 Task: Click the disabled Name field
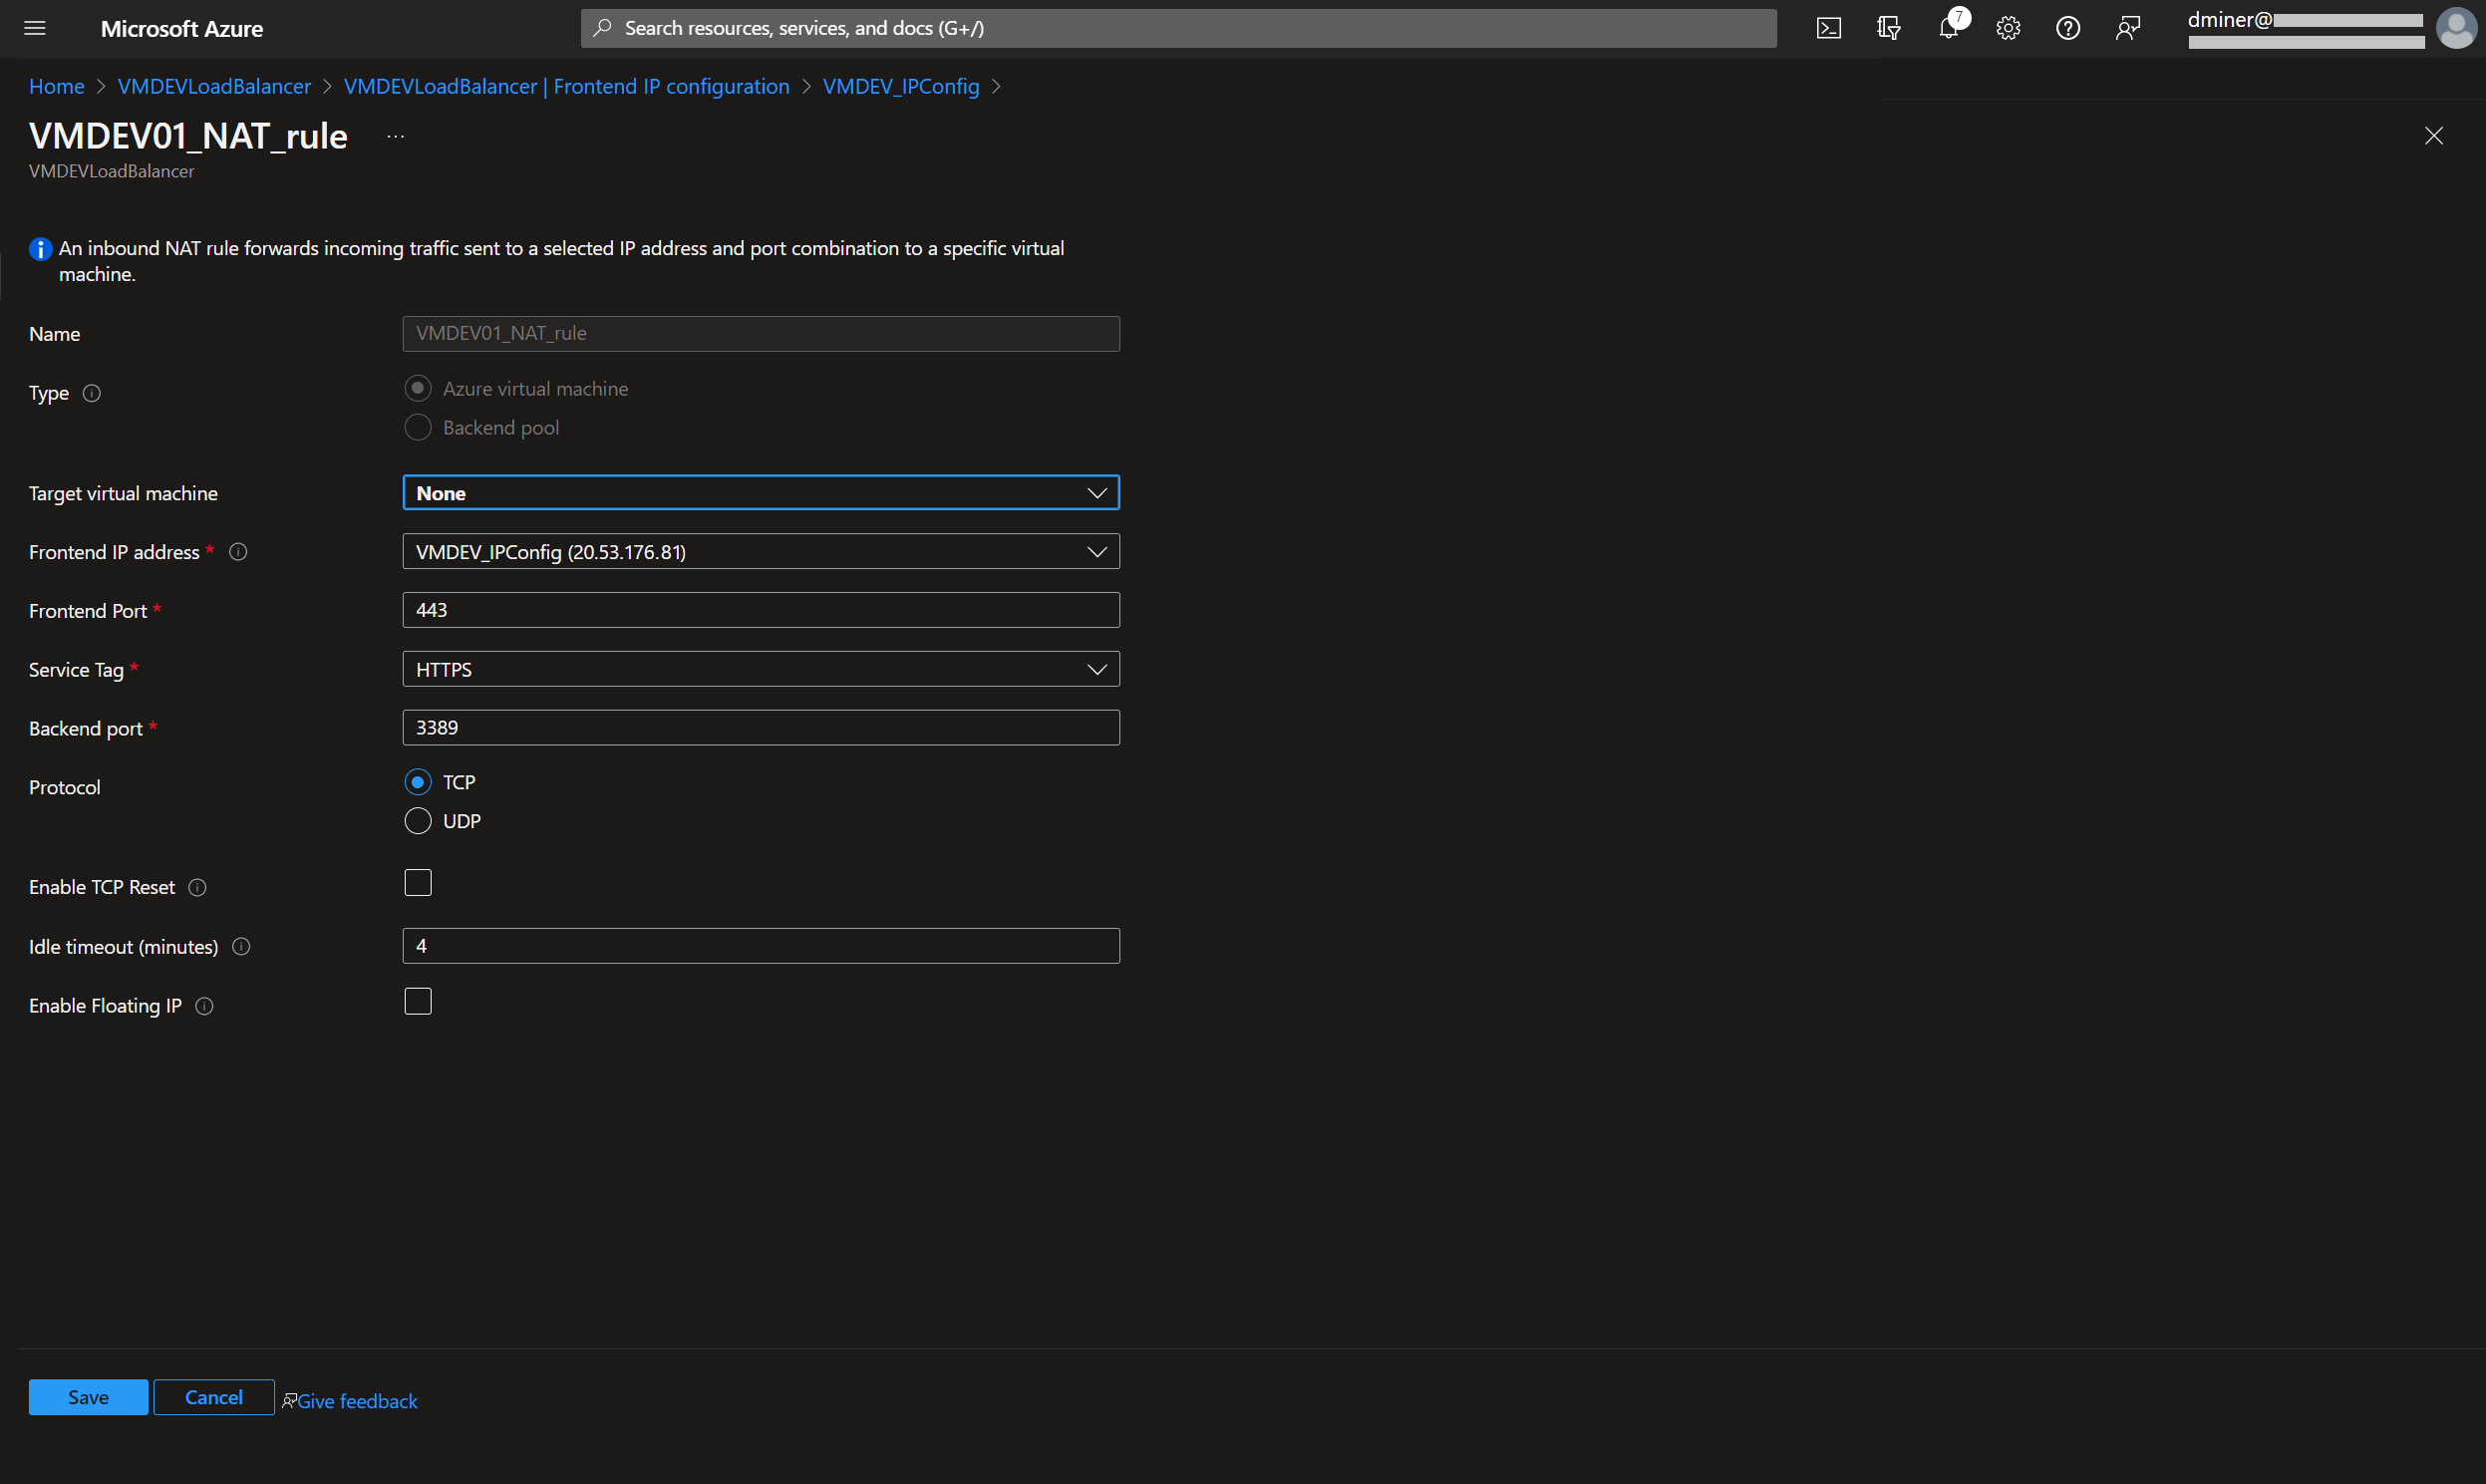pyautogui.click(x=761, y=334)
